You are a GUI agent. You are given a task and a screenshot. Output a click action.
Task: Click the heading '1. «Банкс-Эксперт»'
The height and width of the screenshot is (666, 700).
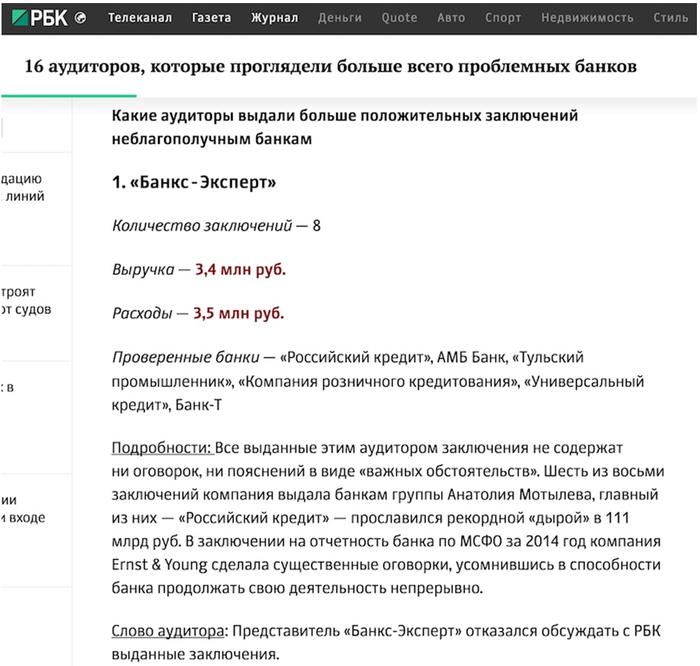pyautogui.click(x=194, y=182)
